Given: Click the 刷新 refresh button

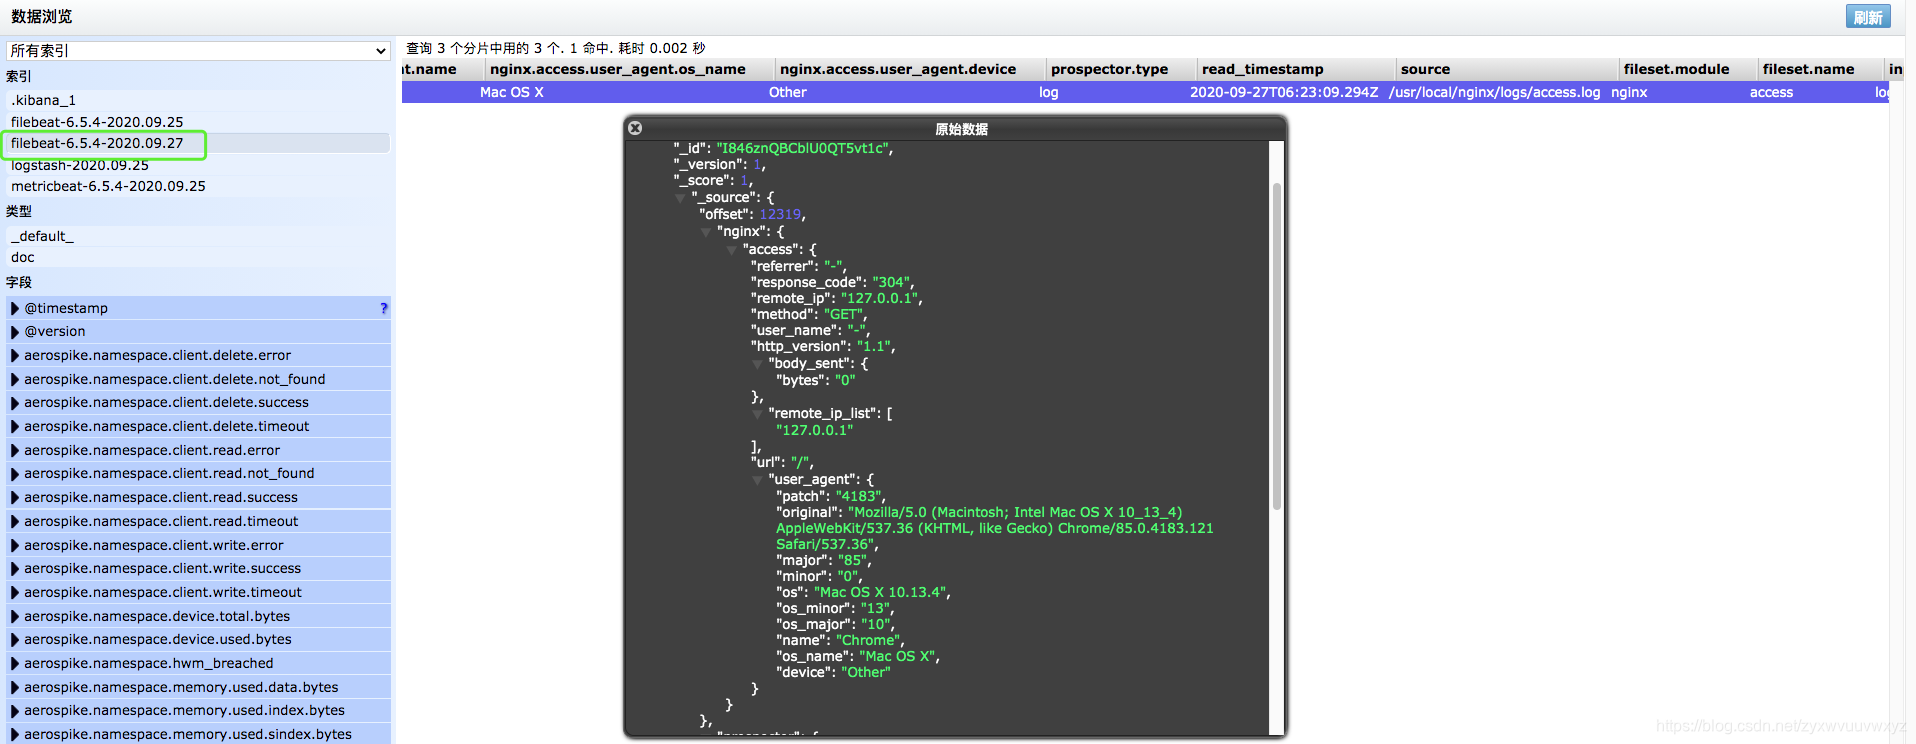Looking at the screenshot, I should point(1867,17).
